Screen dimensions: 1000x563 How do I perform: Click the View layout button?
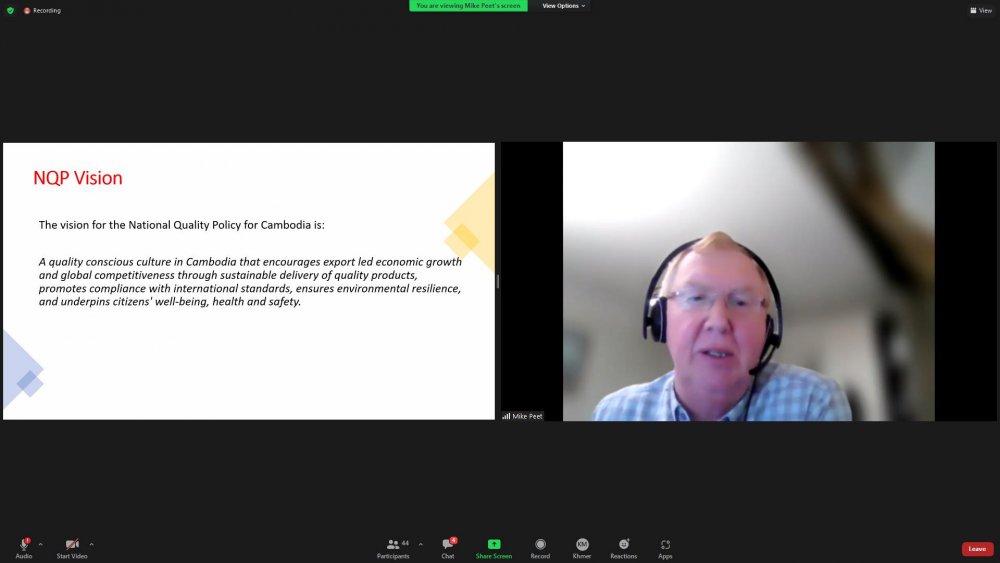point(980,10)
